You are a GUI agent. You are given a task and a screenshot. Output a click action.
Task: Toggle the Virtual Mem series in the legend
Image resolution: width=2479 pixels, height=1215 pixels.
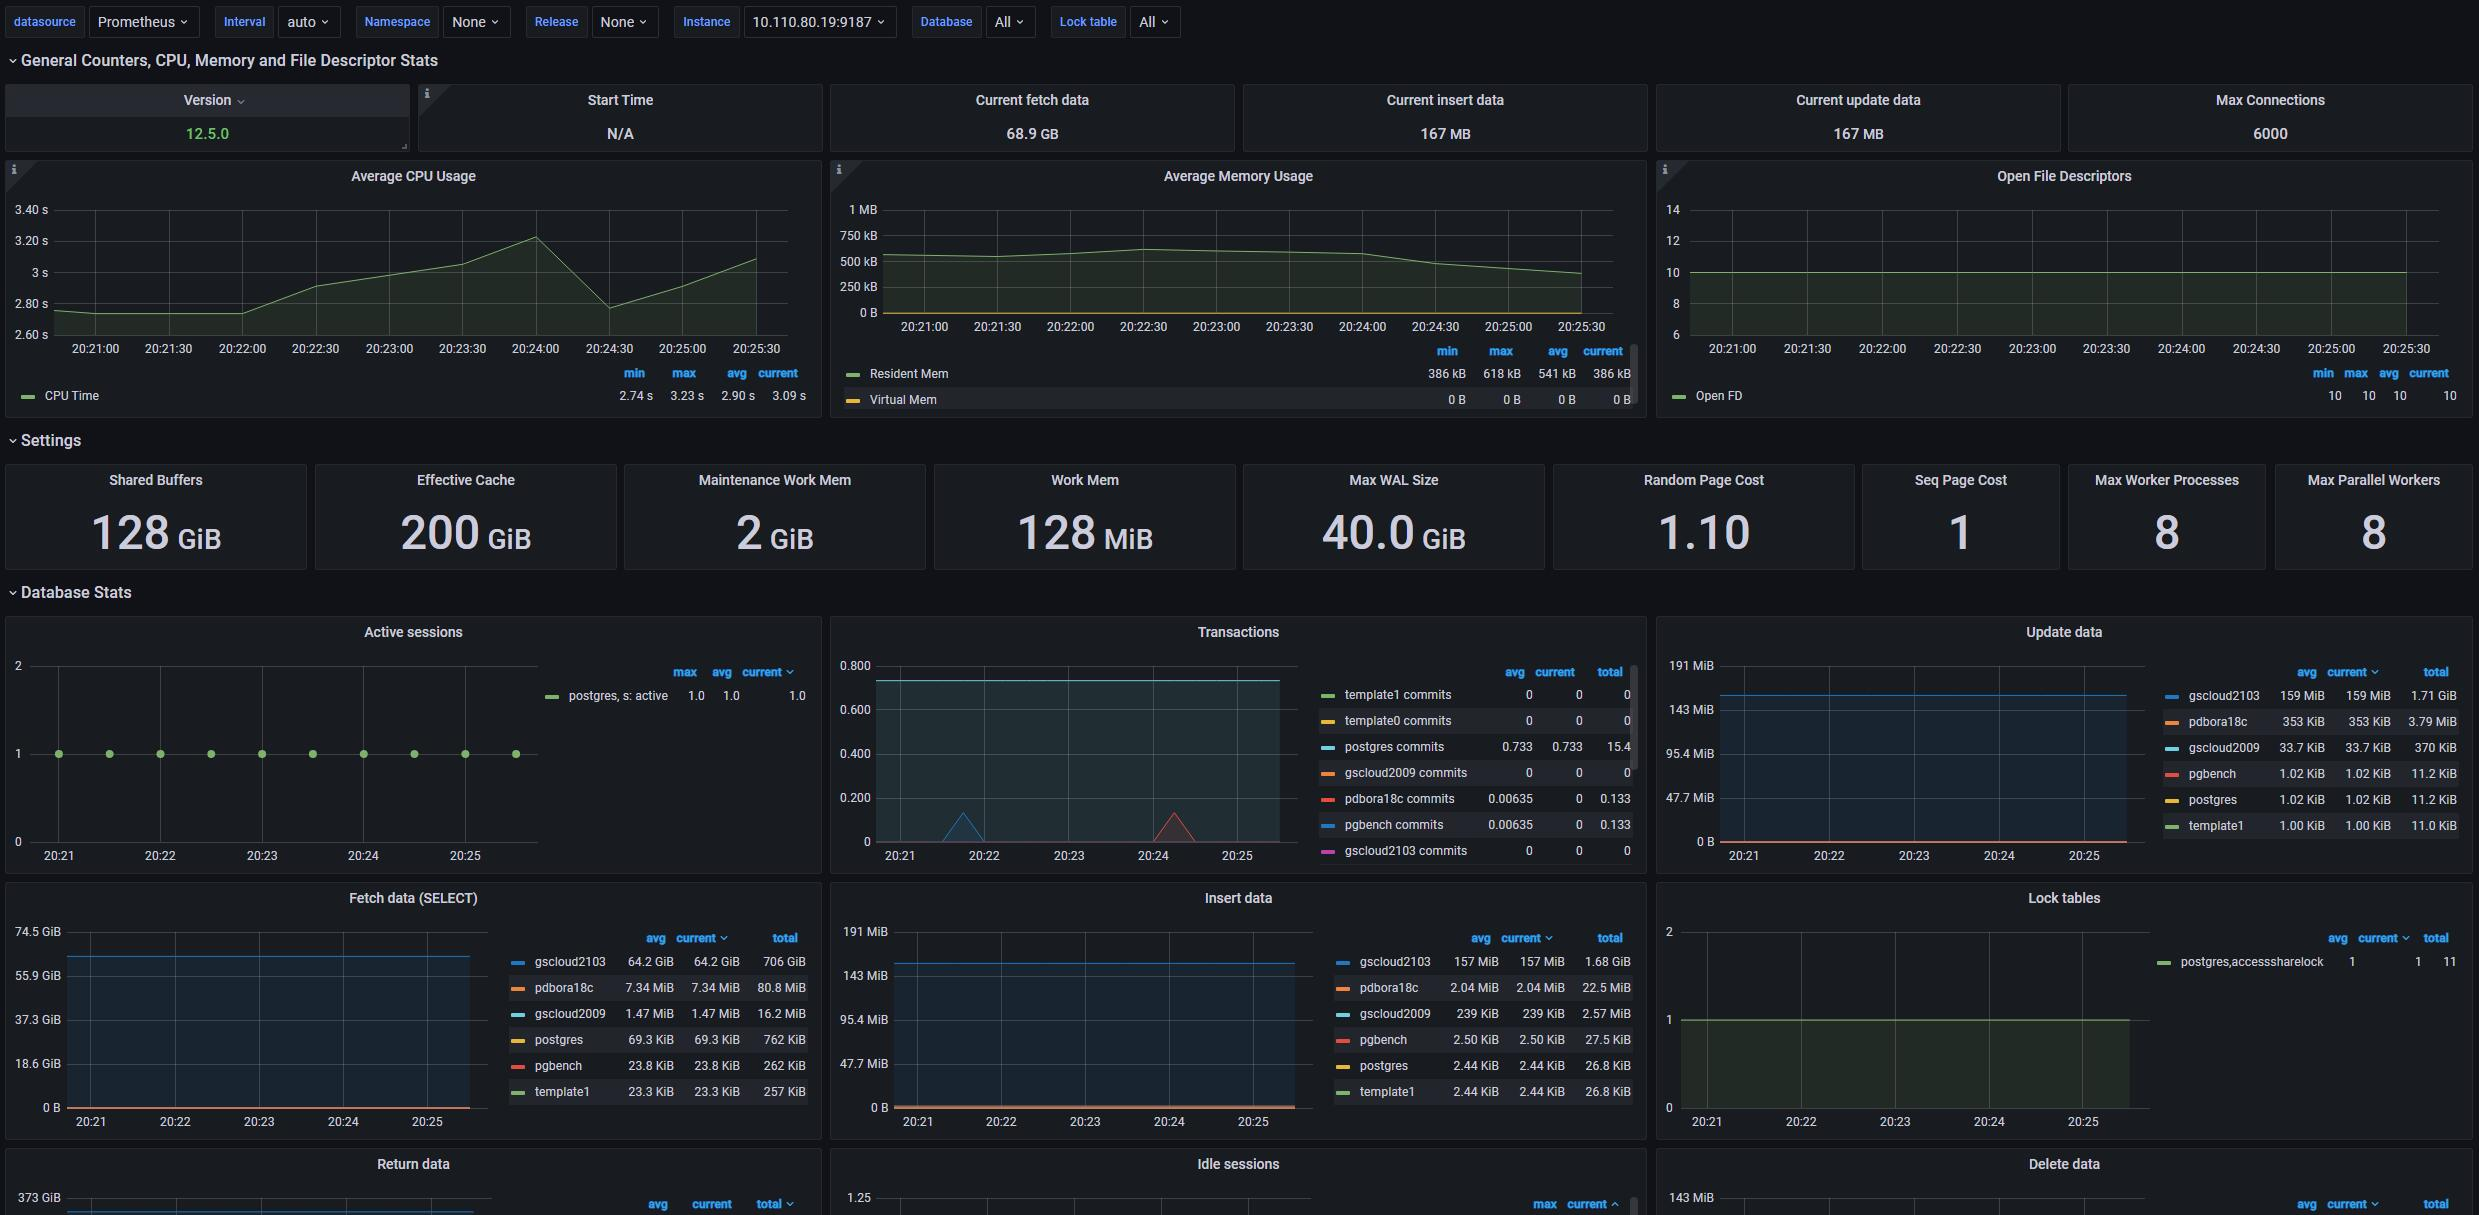902,400
